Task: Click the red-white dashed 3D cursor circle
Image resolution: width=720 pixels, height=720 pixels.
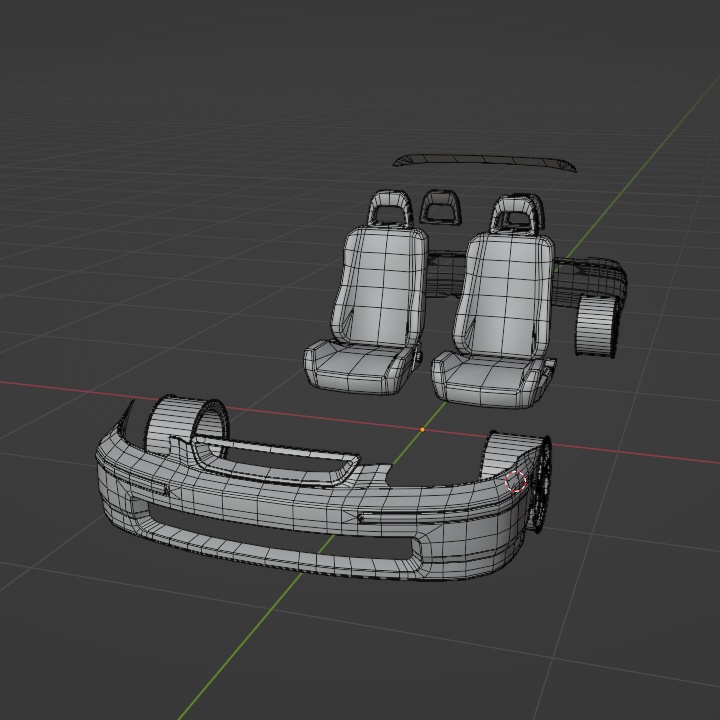Action: pyautogui.click(x=516, y=481)
